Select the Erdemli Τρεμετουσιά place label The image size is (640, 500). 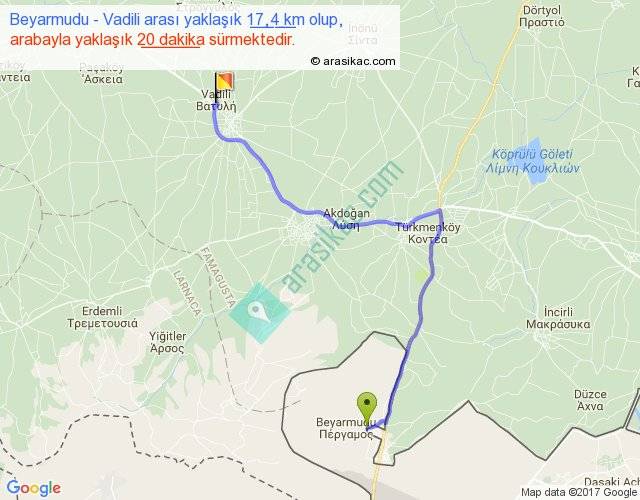click(x=102, y=317)
